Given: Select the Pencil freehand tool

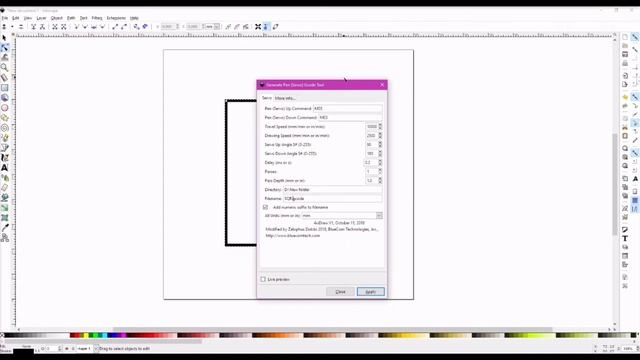Looking at the screenshot, I should [4, 138].
